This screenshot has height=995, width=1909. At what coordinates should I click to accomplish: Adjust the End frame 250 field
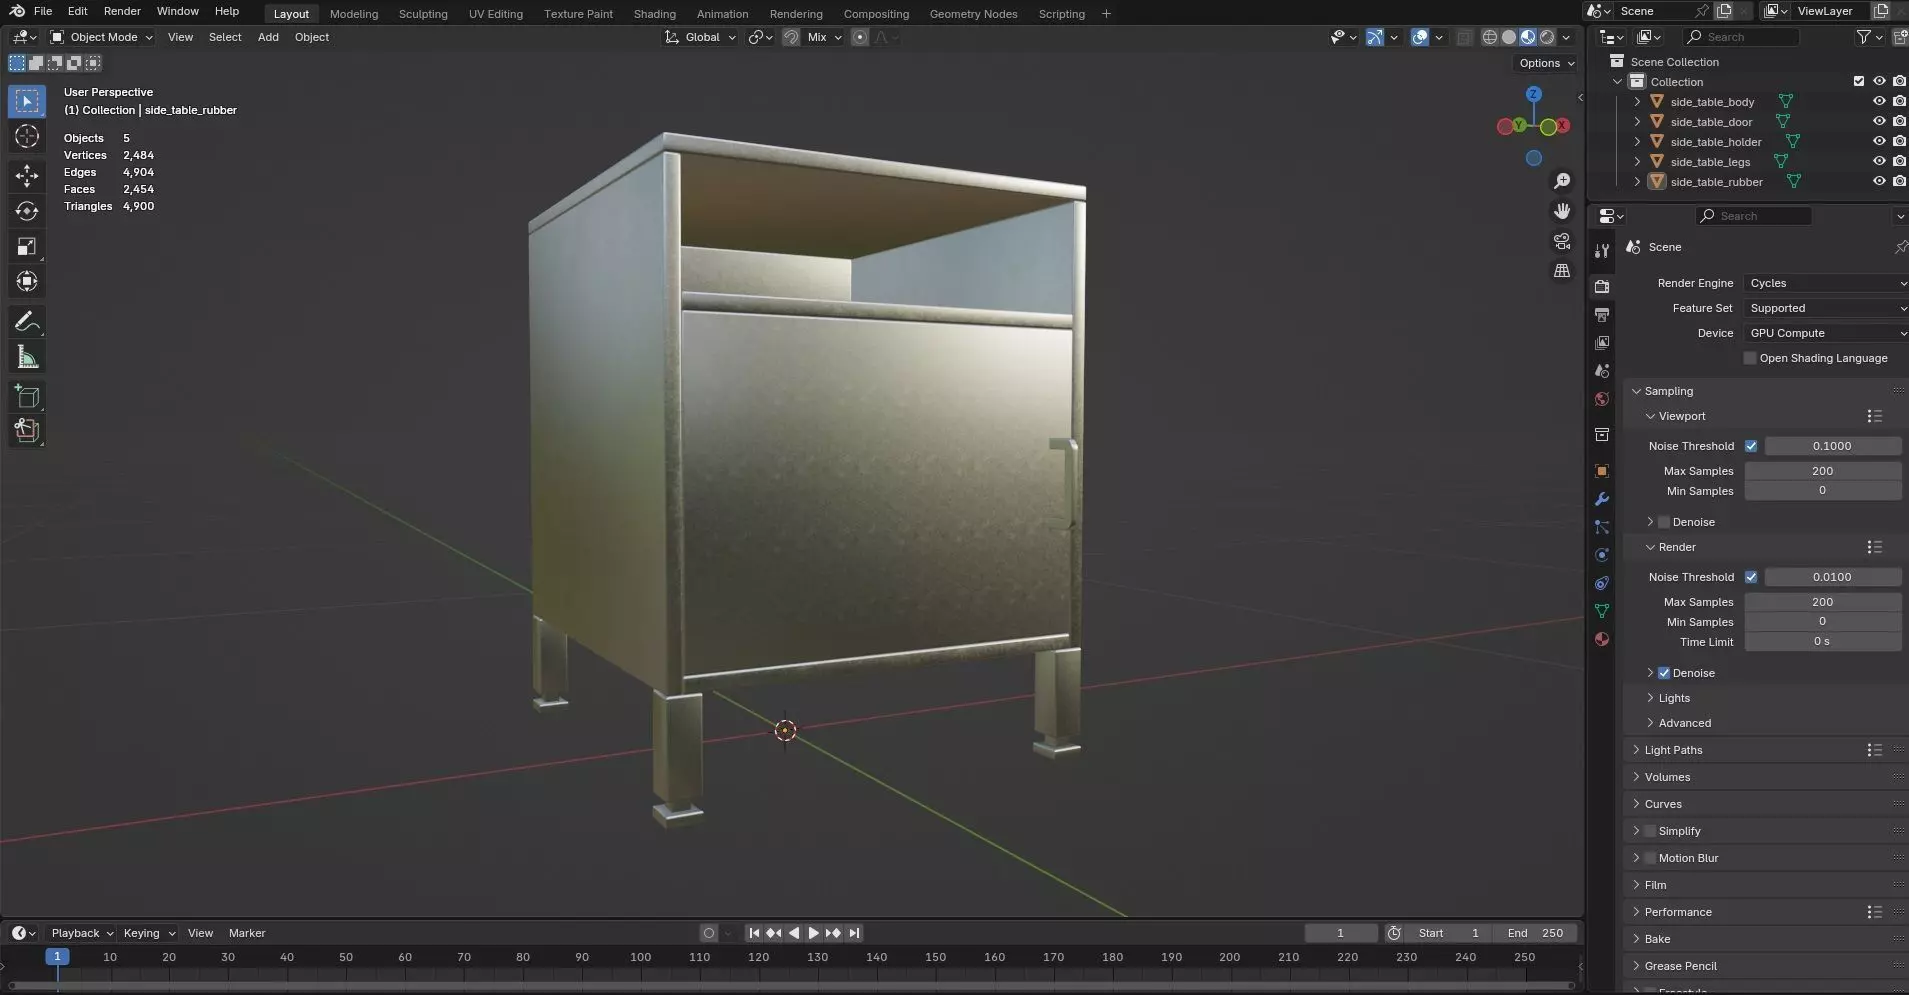1535,933
